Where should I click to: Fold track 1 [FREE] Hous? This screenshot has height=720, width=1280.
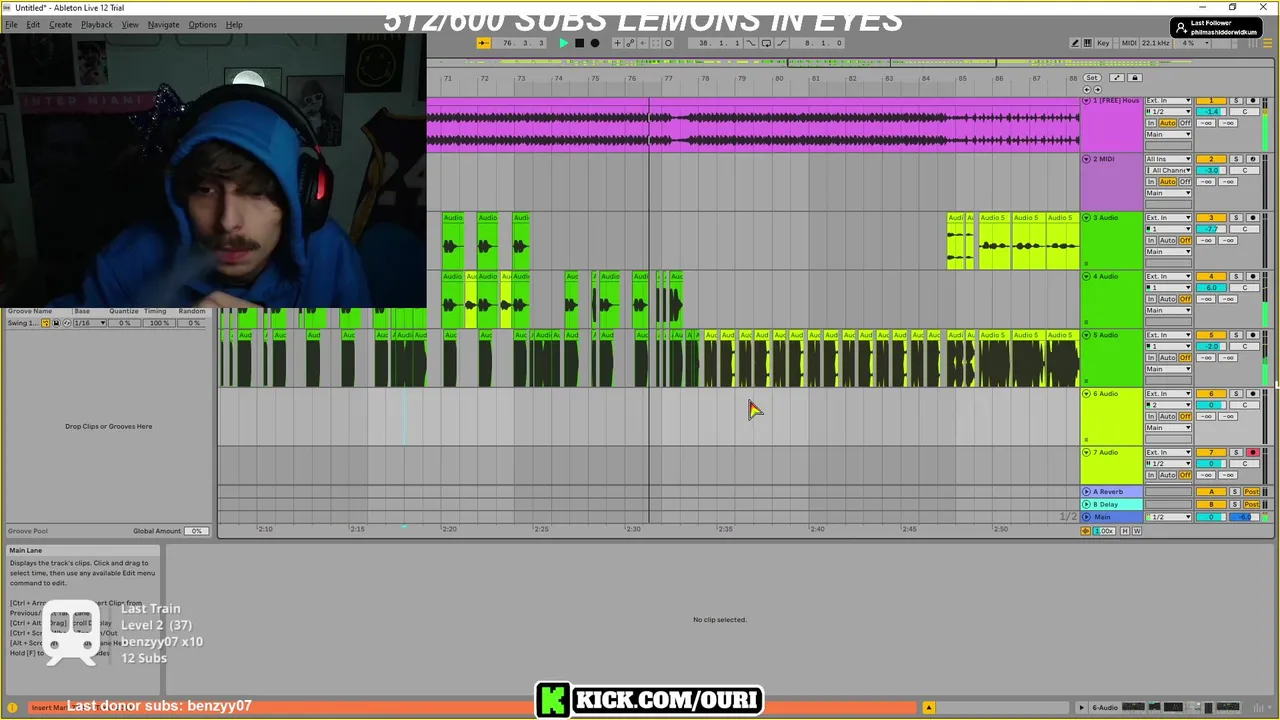tap(1087, 101)
